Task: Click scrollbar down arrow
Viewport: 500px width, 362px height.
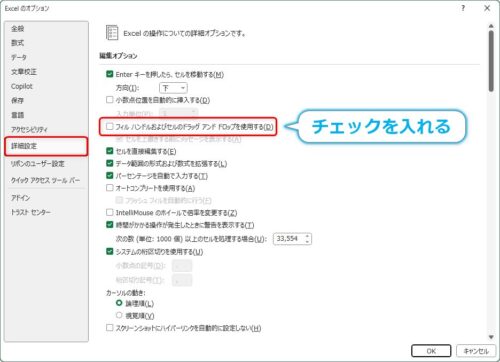Action: coord(491,337)
